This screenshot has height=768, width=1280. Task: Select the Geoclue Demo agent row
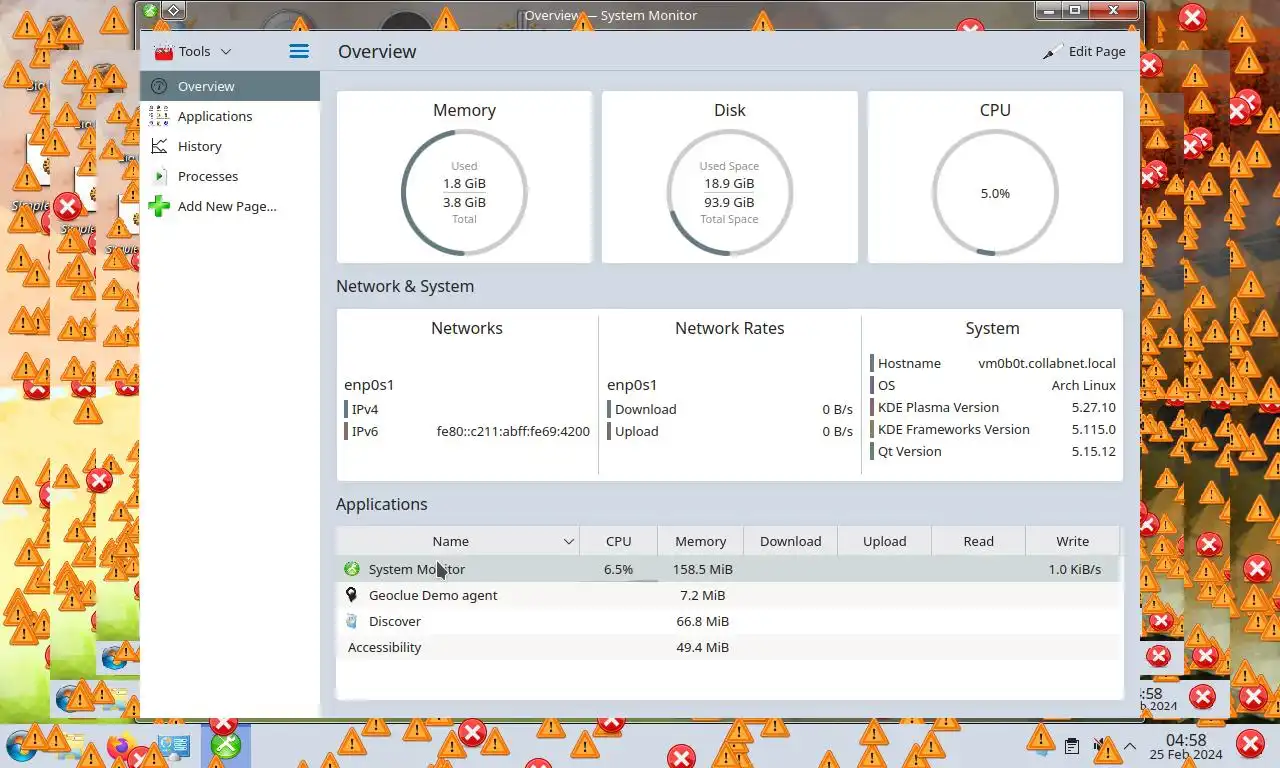[729, 595]
